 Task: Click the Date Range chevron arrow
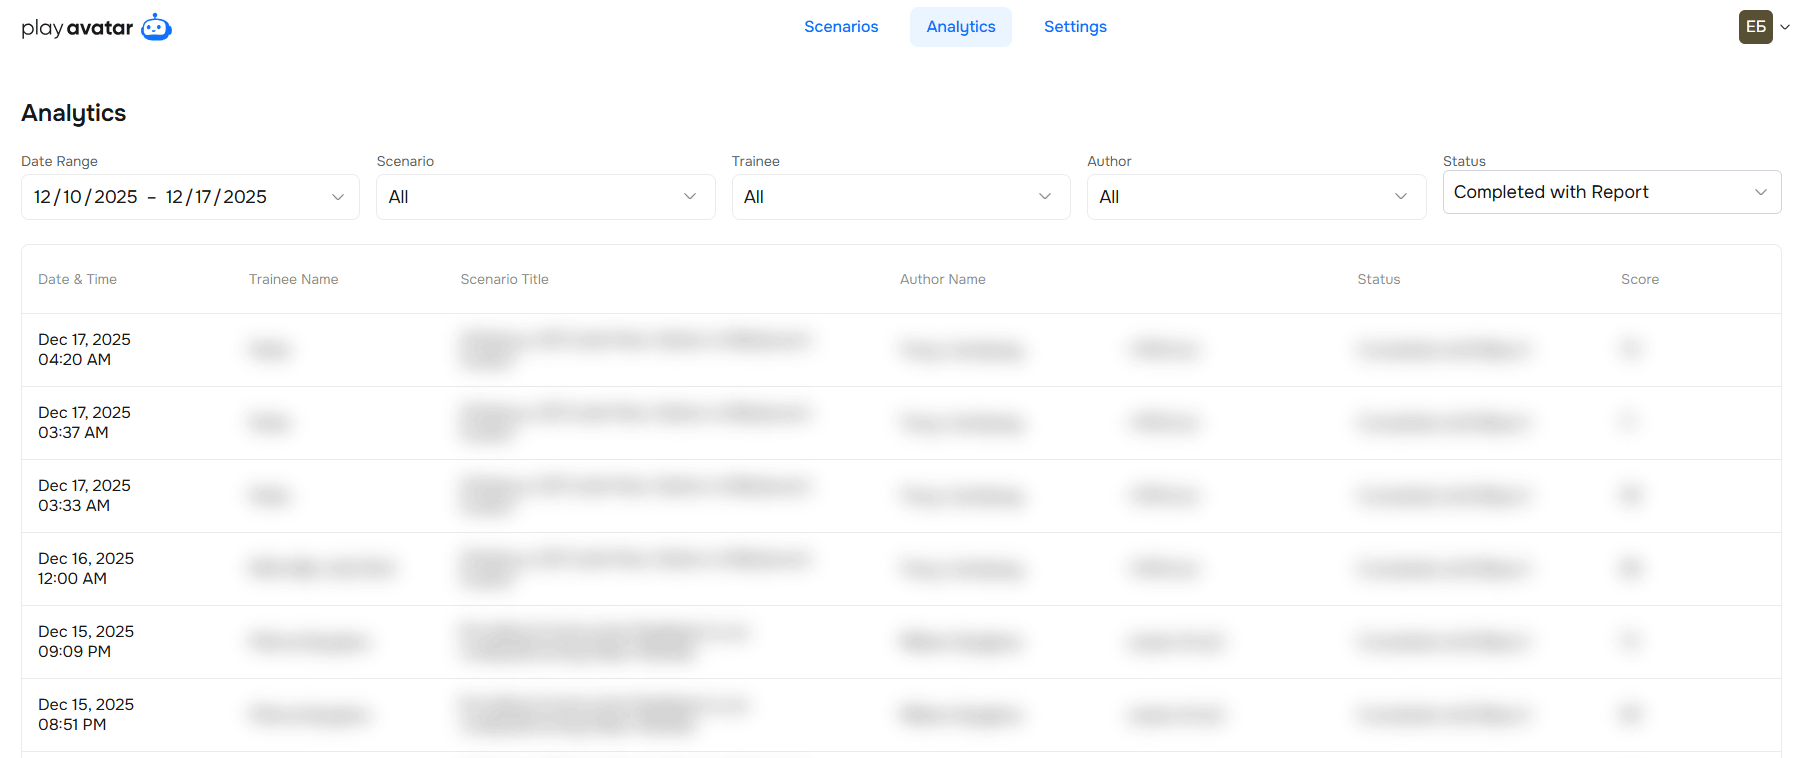pos(338,197)
